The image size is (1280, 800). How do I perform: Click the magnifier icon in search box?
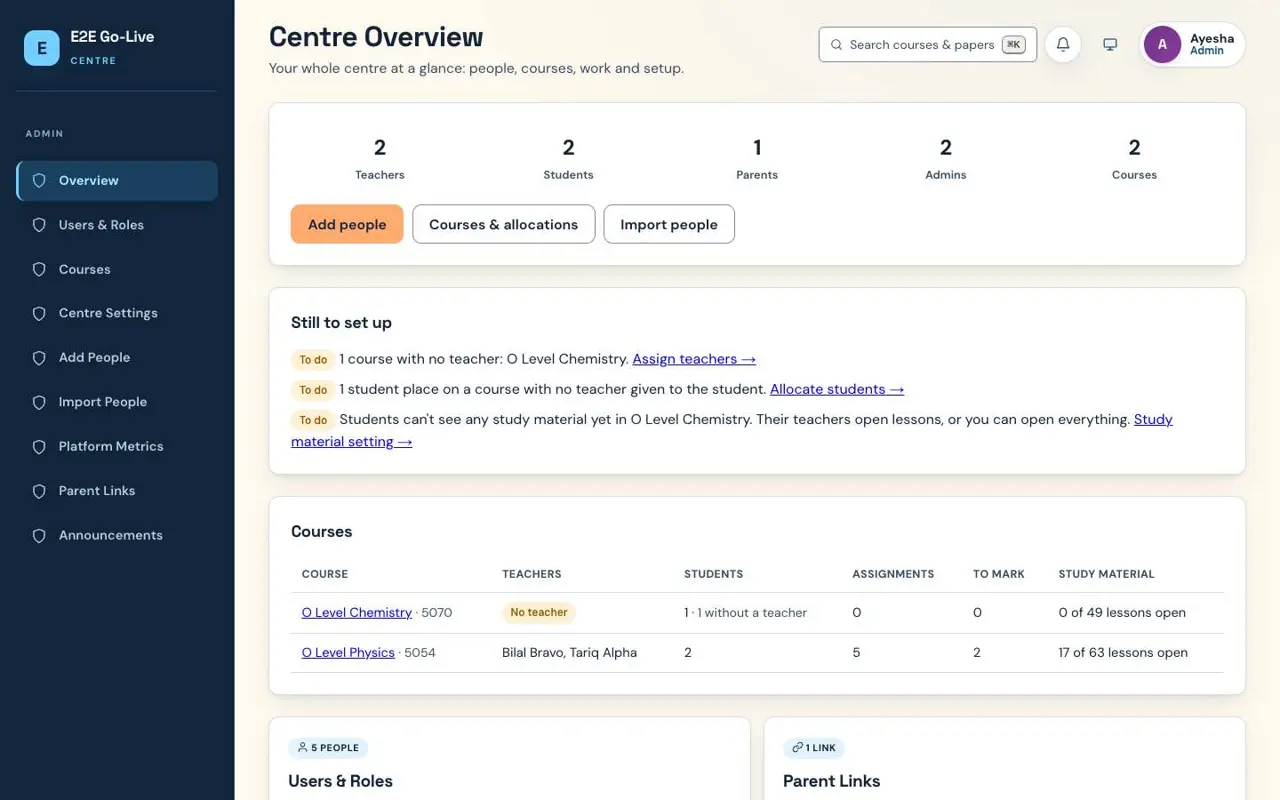[x=837, y=45]
